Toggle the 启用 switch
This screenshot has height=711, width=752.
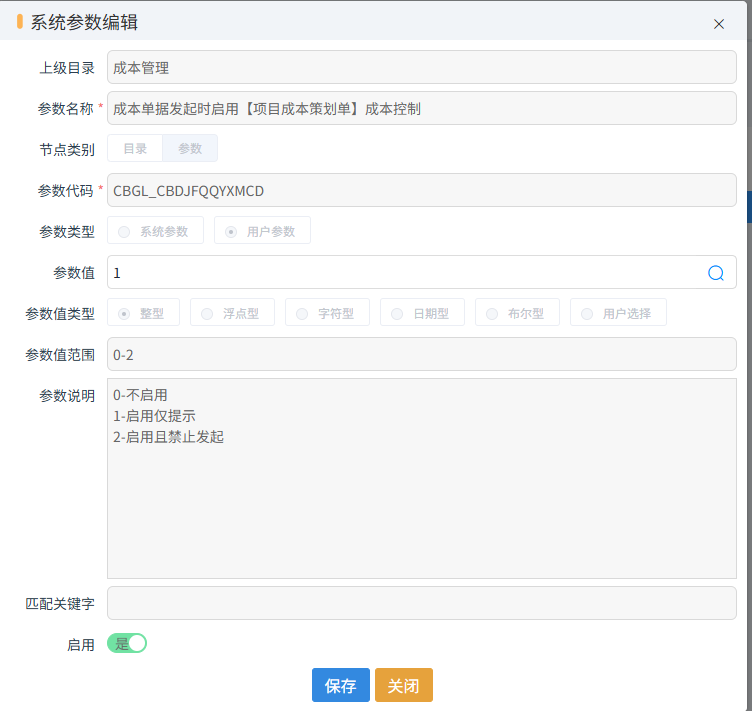click(x=127, y=643)
